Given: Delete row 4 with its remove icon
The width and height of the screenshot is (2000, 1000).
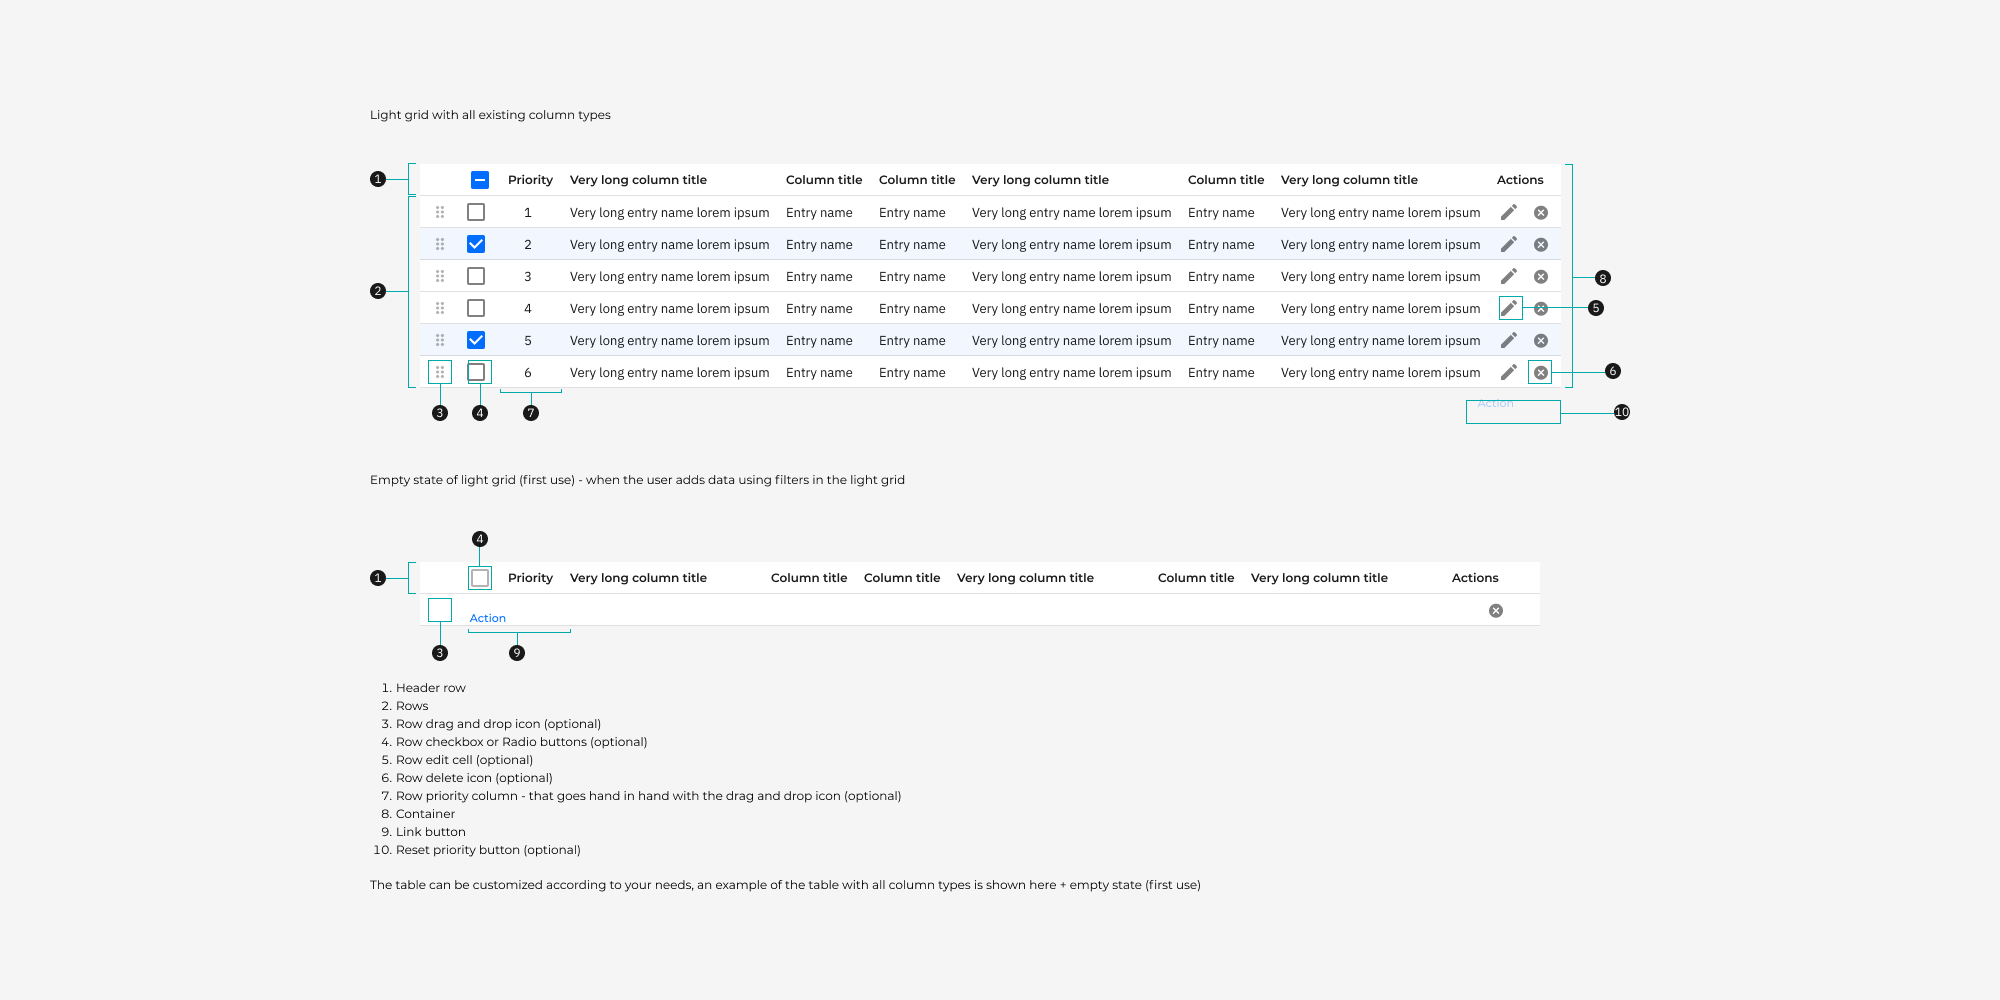Looking at the screenshot, I should point(1541,309).
